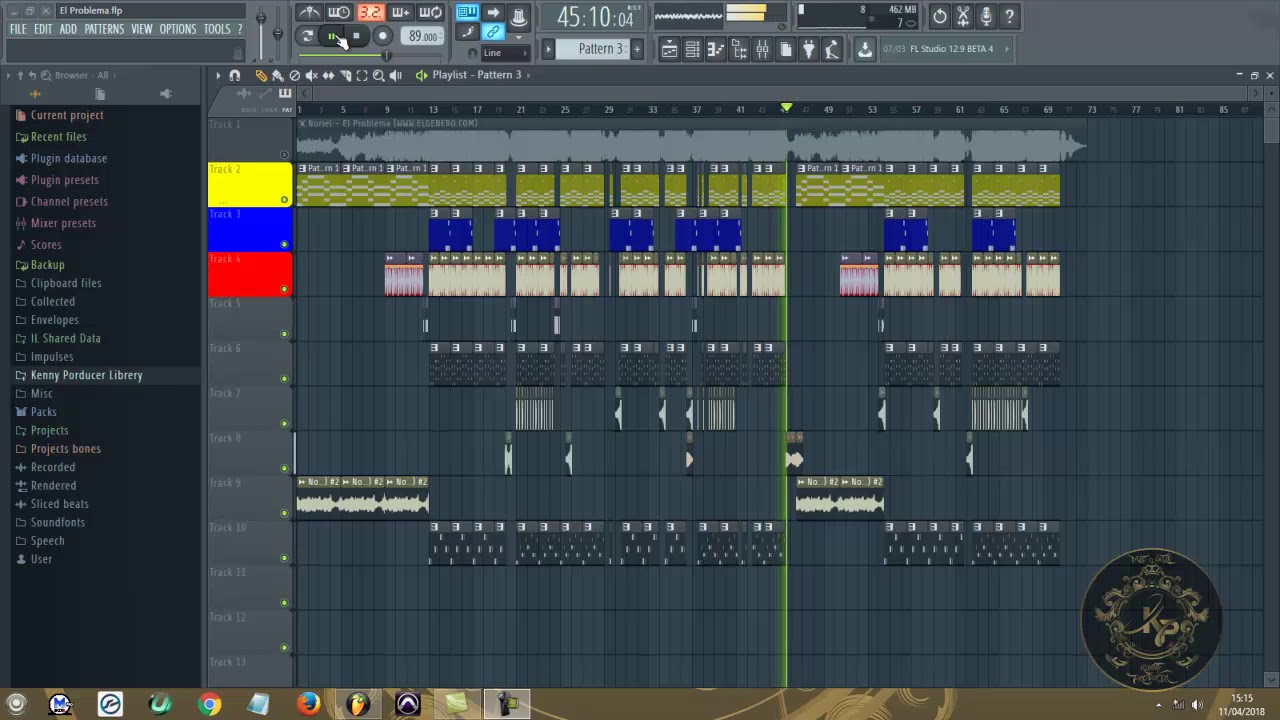This screenshot has width=1280, height=720.
Task: Toggle the overdub blend recording button
Action: pyautogui.click(x=400, y=13)
